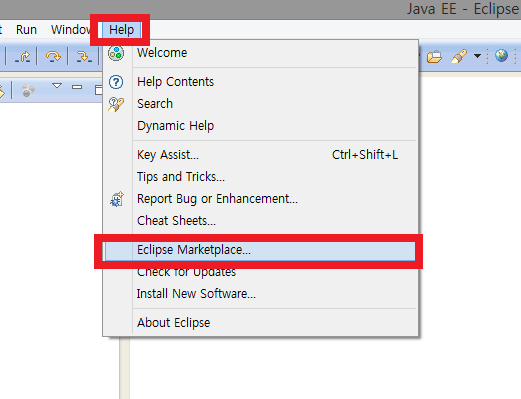521x399 pixels.
Task: Open Tips and Tricks...
Action: tap(260, 177)
